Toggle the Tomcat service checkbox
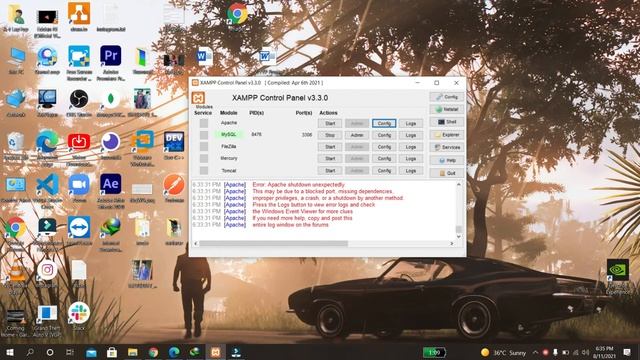Image resolution: width=640 pixels, height=360 pixels. 204,170
